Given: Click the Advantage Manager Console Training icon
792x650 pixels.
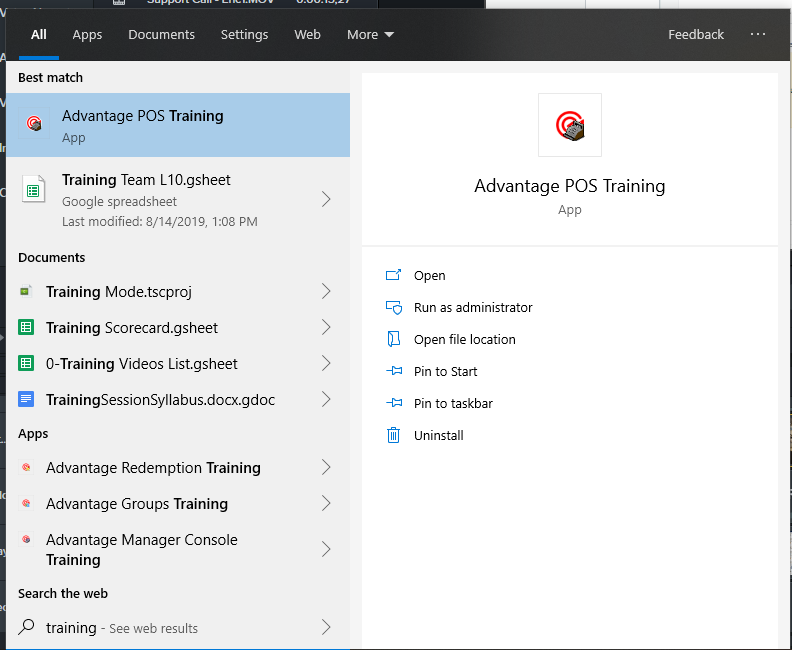Looking at the screenshot, I should click(26, 540).
